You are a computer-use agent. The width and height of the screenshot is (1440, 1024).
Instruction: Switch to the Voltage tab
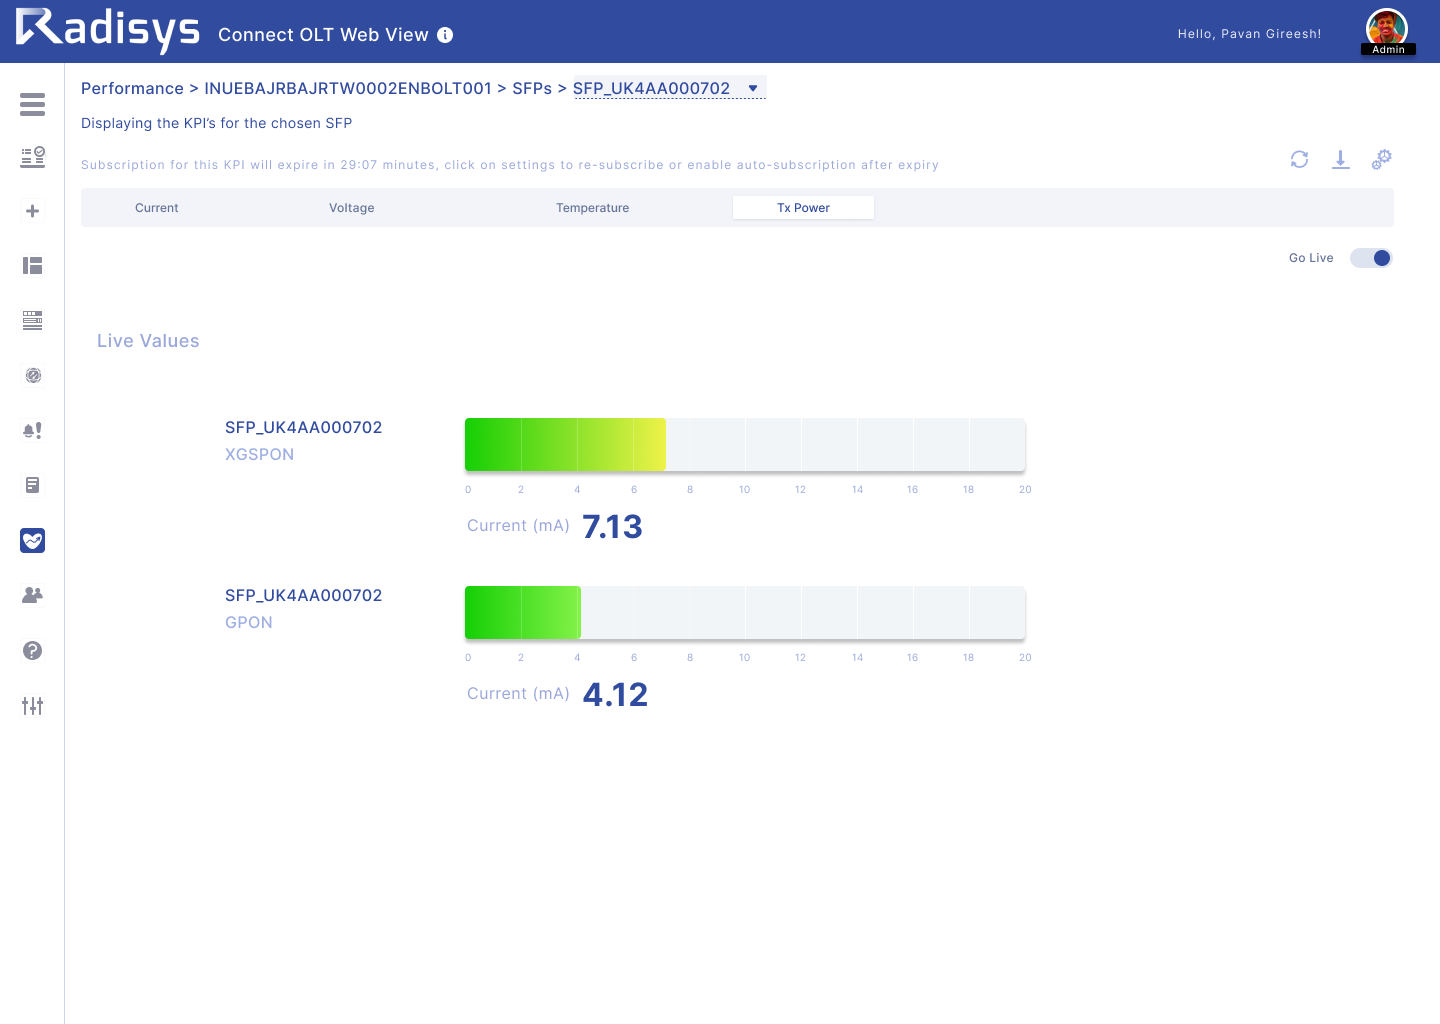(x=351, y=207)
